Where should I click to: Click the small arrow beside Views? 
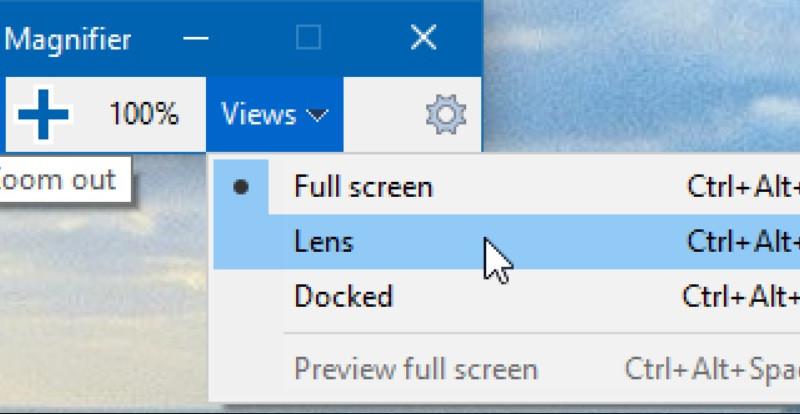tap(318, 115)
